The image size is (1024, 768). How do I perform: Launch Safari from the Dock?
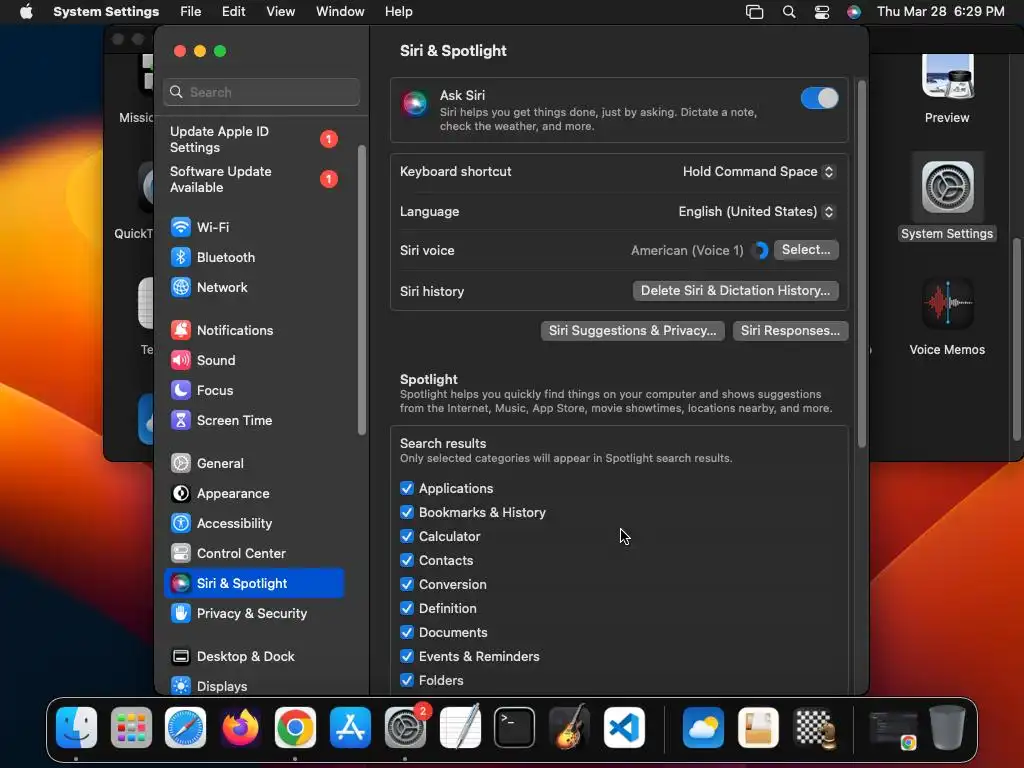point(185,728)
